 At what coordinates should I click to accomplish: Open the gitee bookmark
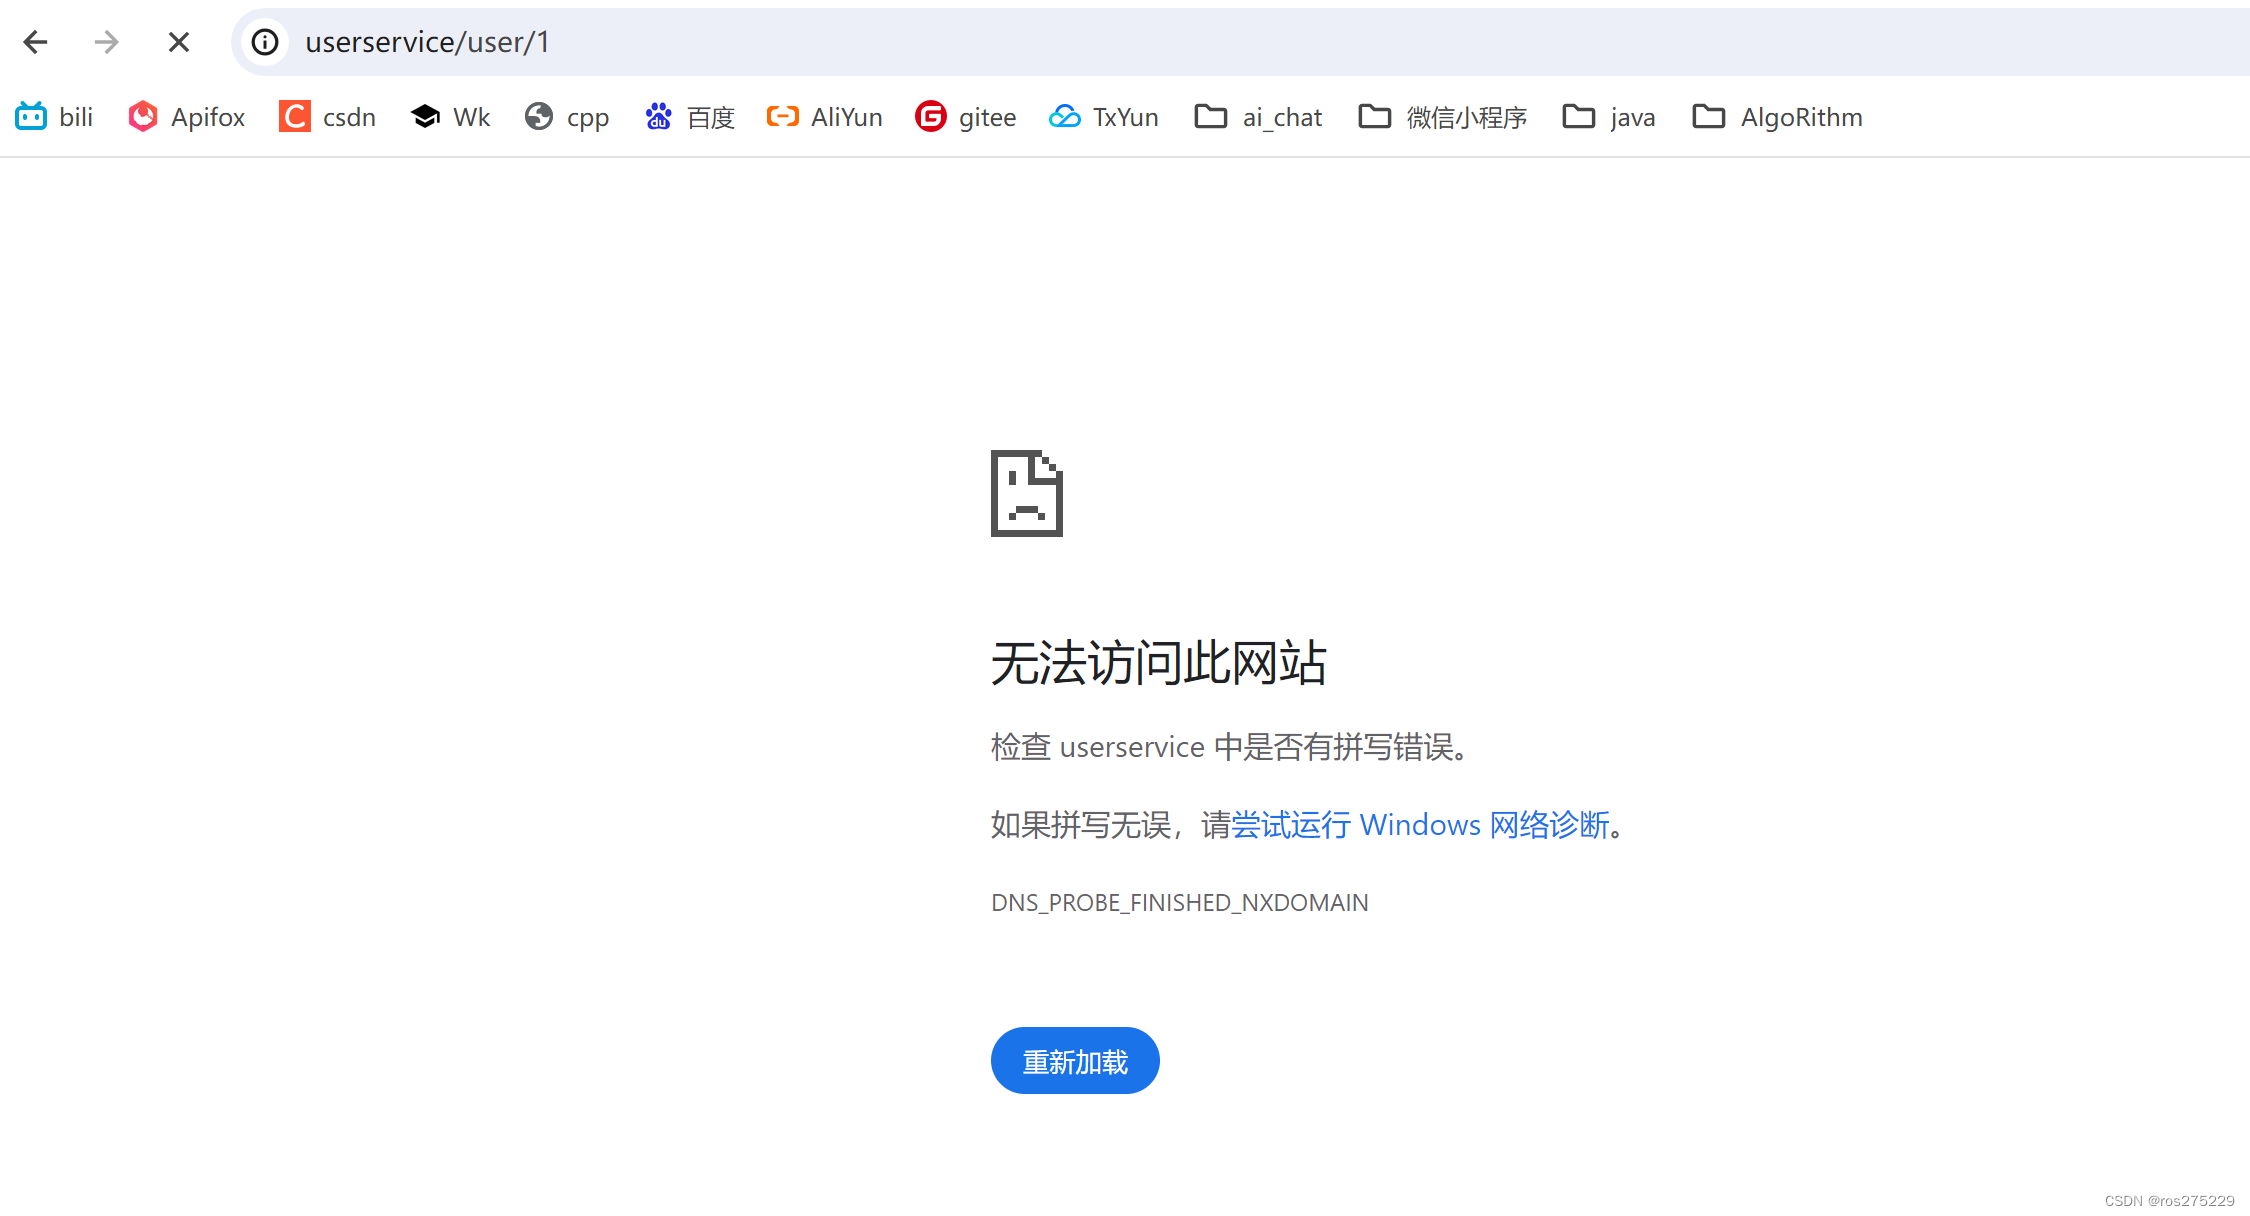[x=966, y=117]
